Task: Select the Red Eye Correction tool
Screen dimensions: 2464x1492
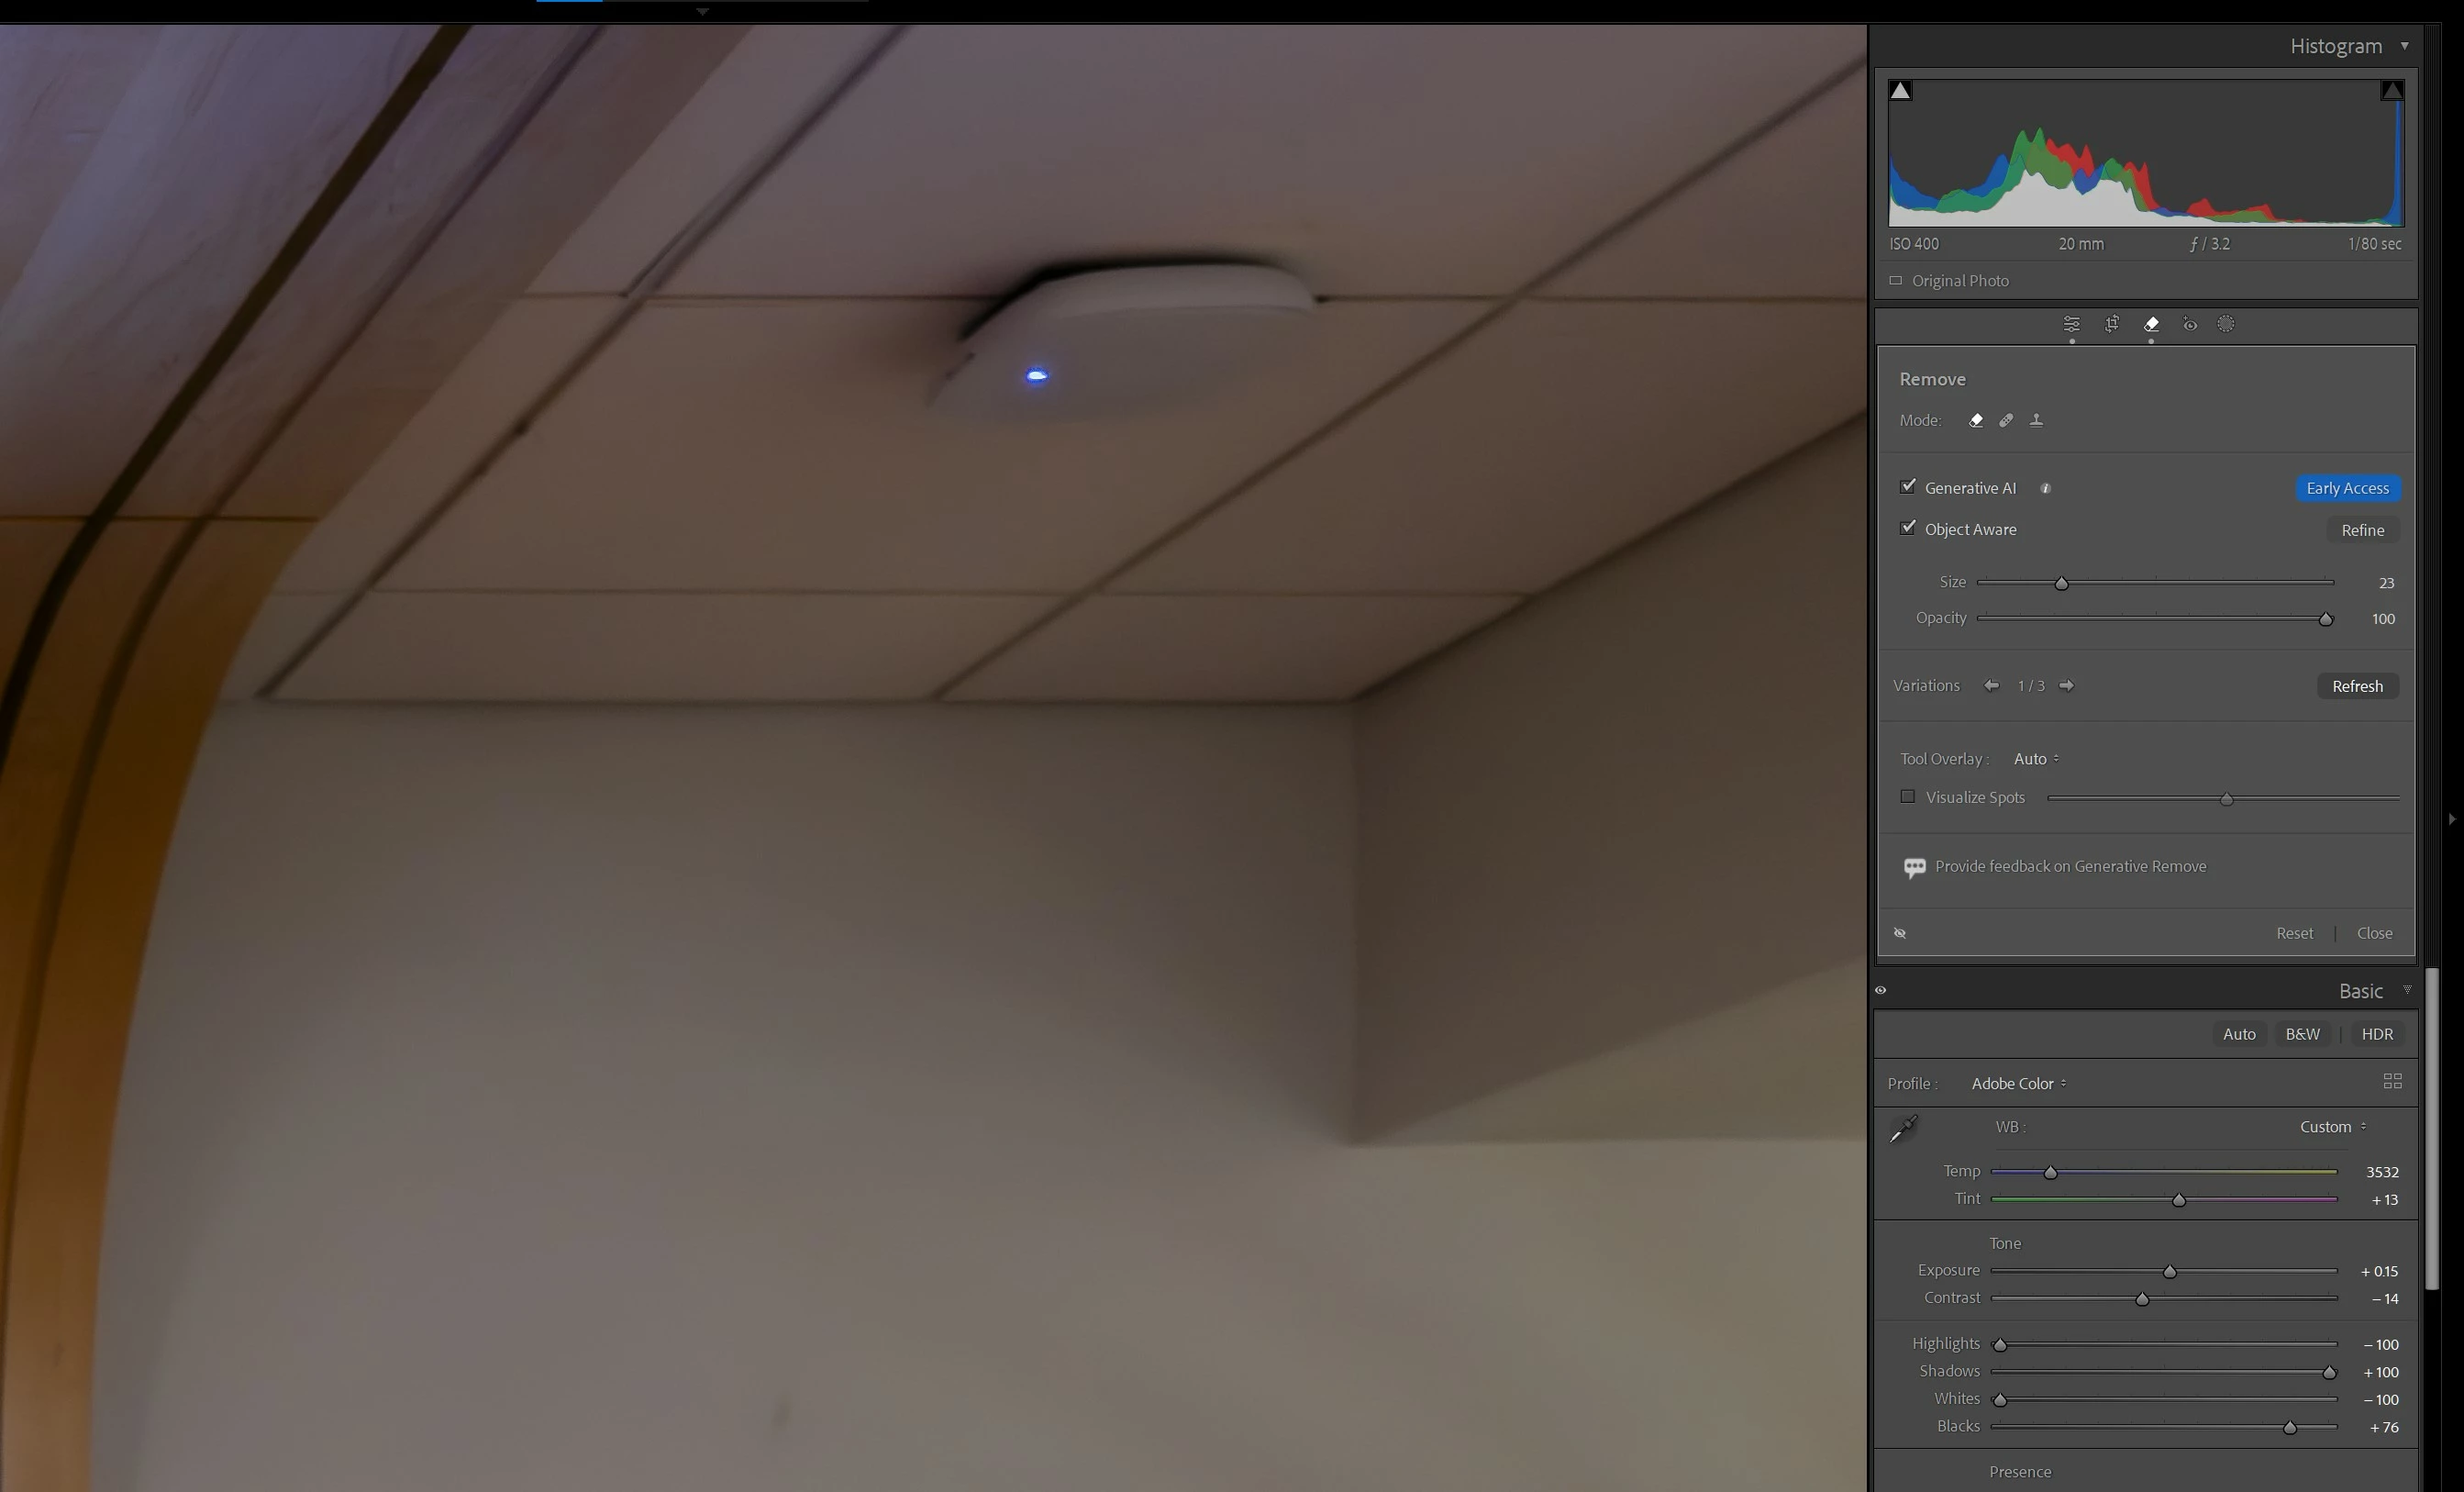Action: pyautogui.click(x=2189, y=324)
